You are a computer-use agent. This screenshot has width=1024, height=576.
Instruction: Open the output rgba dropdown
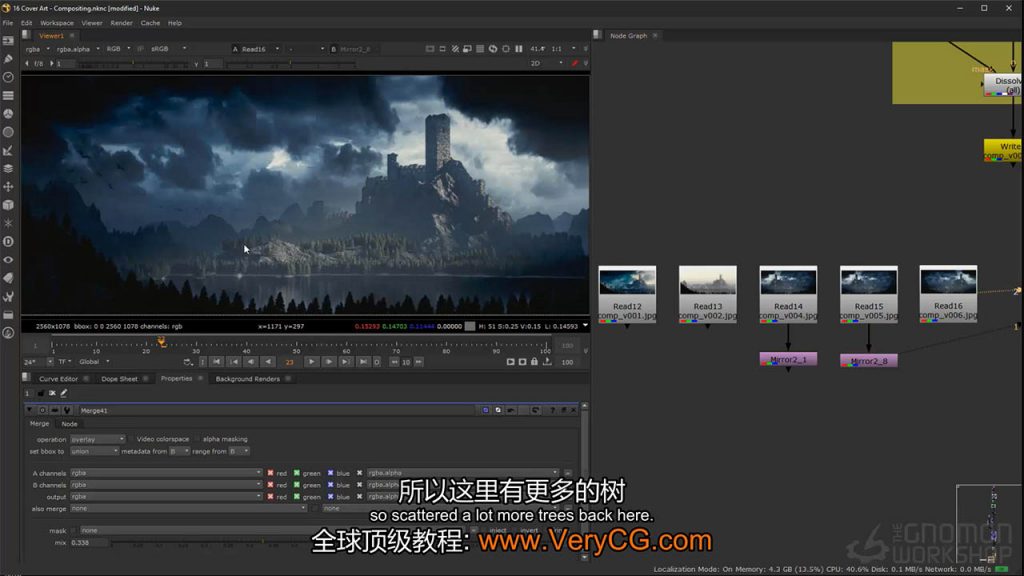tap(166, 497)
